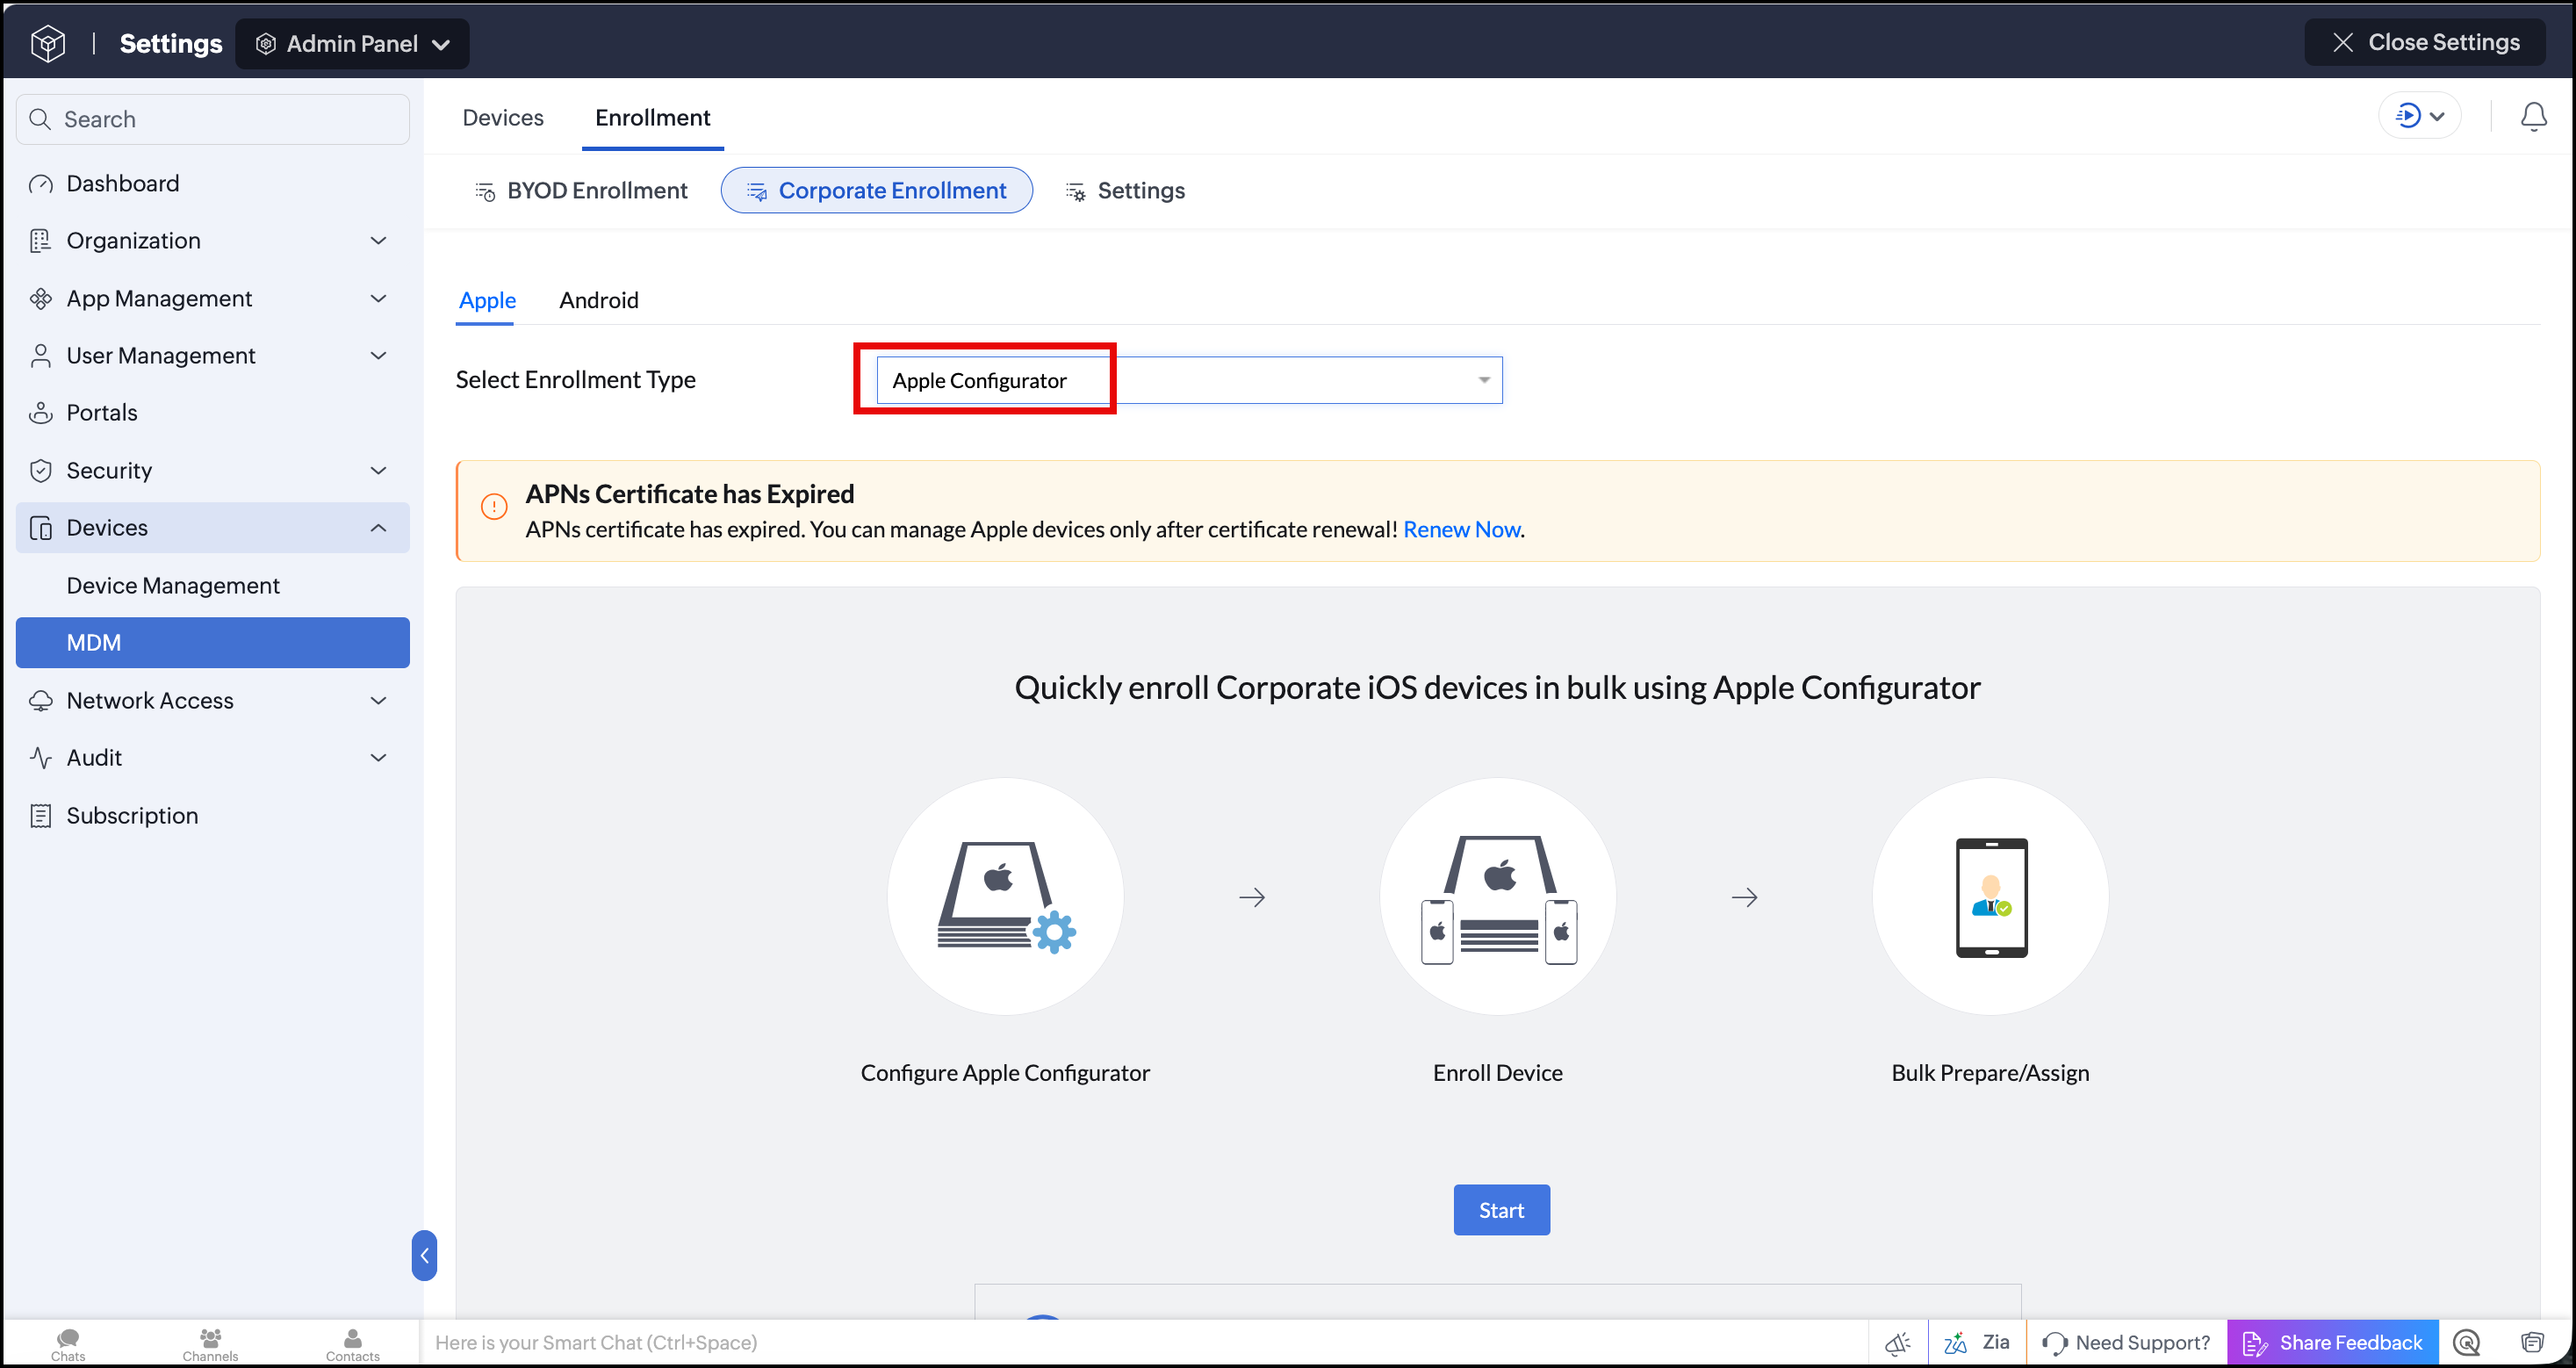The width and height of the screenshot is (2576, 1368).
Task: Click Close Settings
Action: [2424, 43]
